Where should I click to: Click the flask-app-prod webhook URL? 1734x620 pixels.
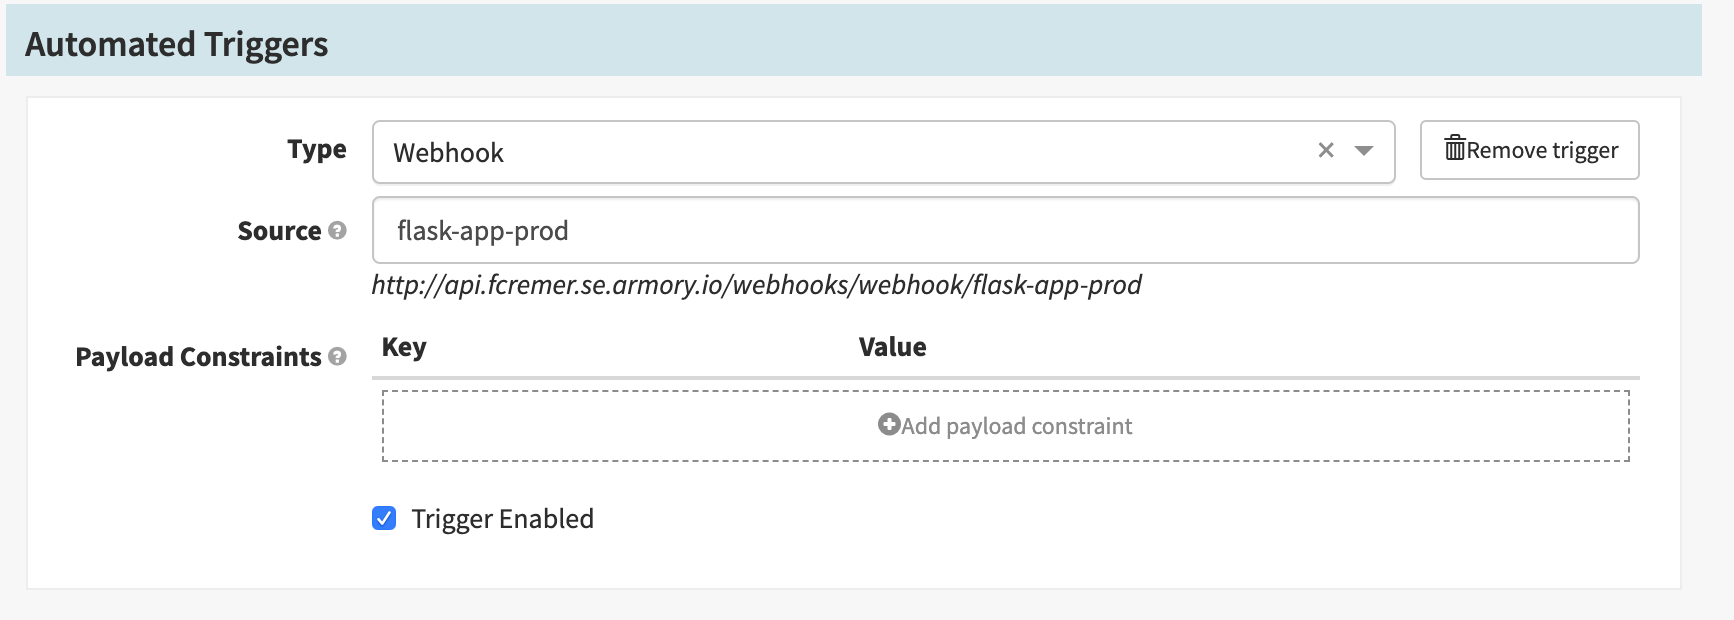tap(756, 286)
